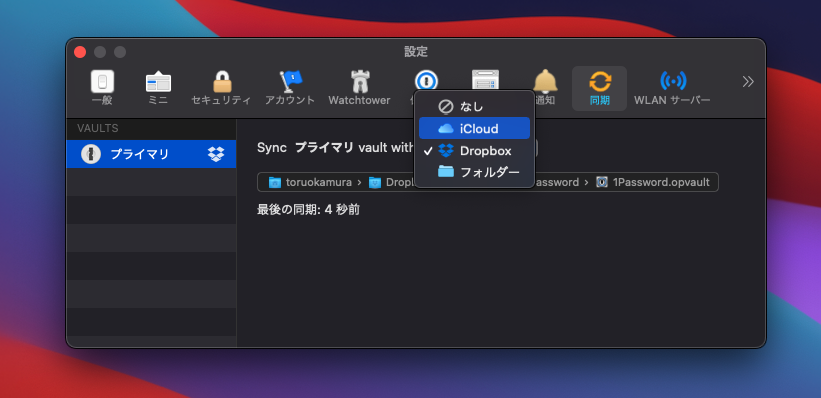Screen dimensions: 821x398
Task: Open the WLAN サーバー pane
Action: pyautogui.click(x=672, y=88)
